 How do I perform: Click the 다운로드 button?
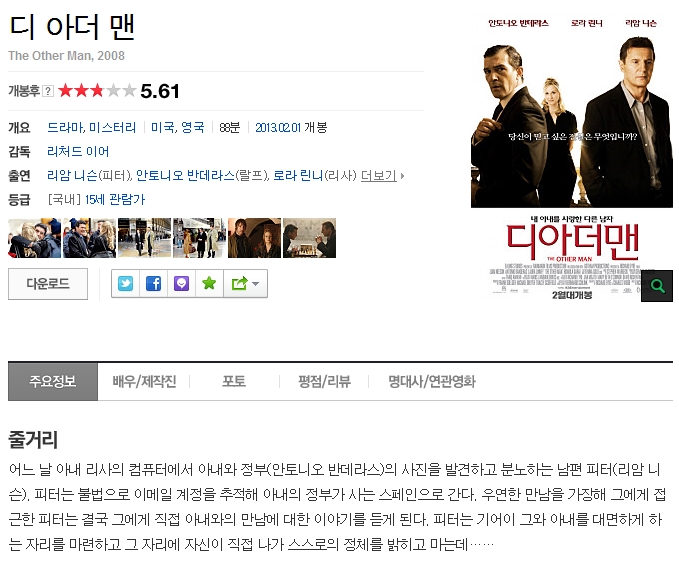tap(48, 284)
